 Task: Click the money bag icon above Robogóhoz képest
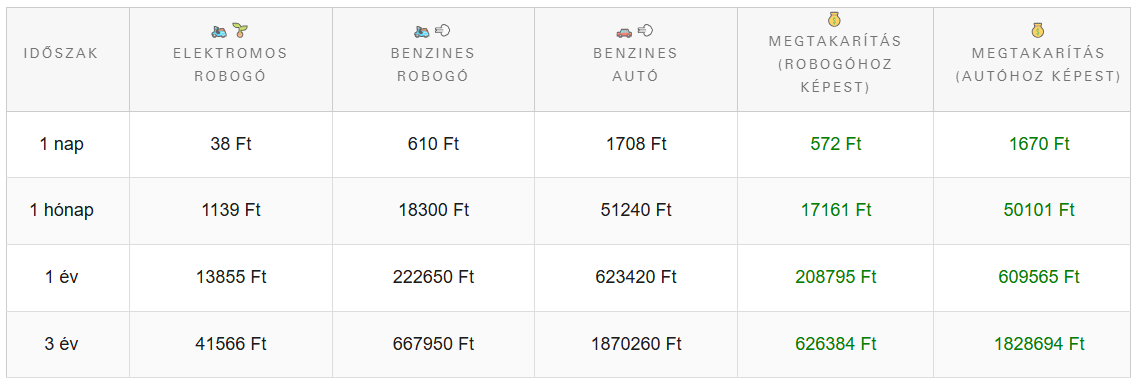click(835, 20)
